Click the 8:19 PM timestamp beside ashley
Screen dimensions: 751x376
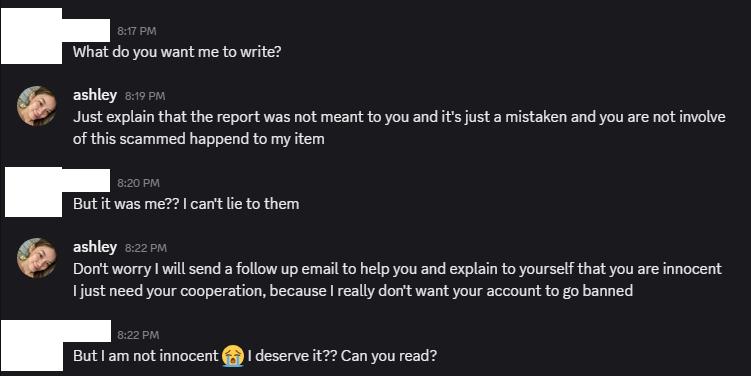click(145, 96)
